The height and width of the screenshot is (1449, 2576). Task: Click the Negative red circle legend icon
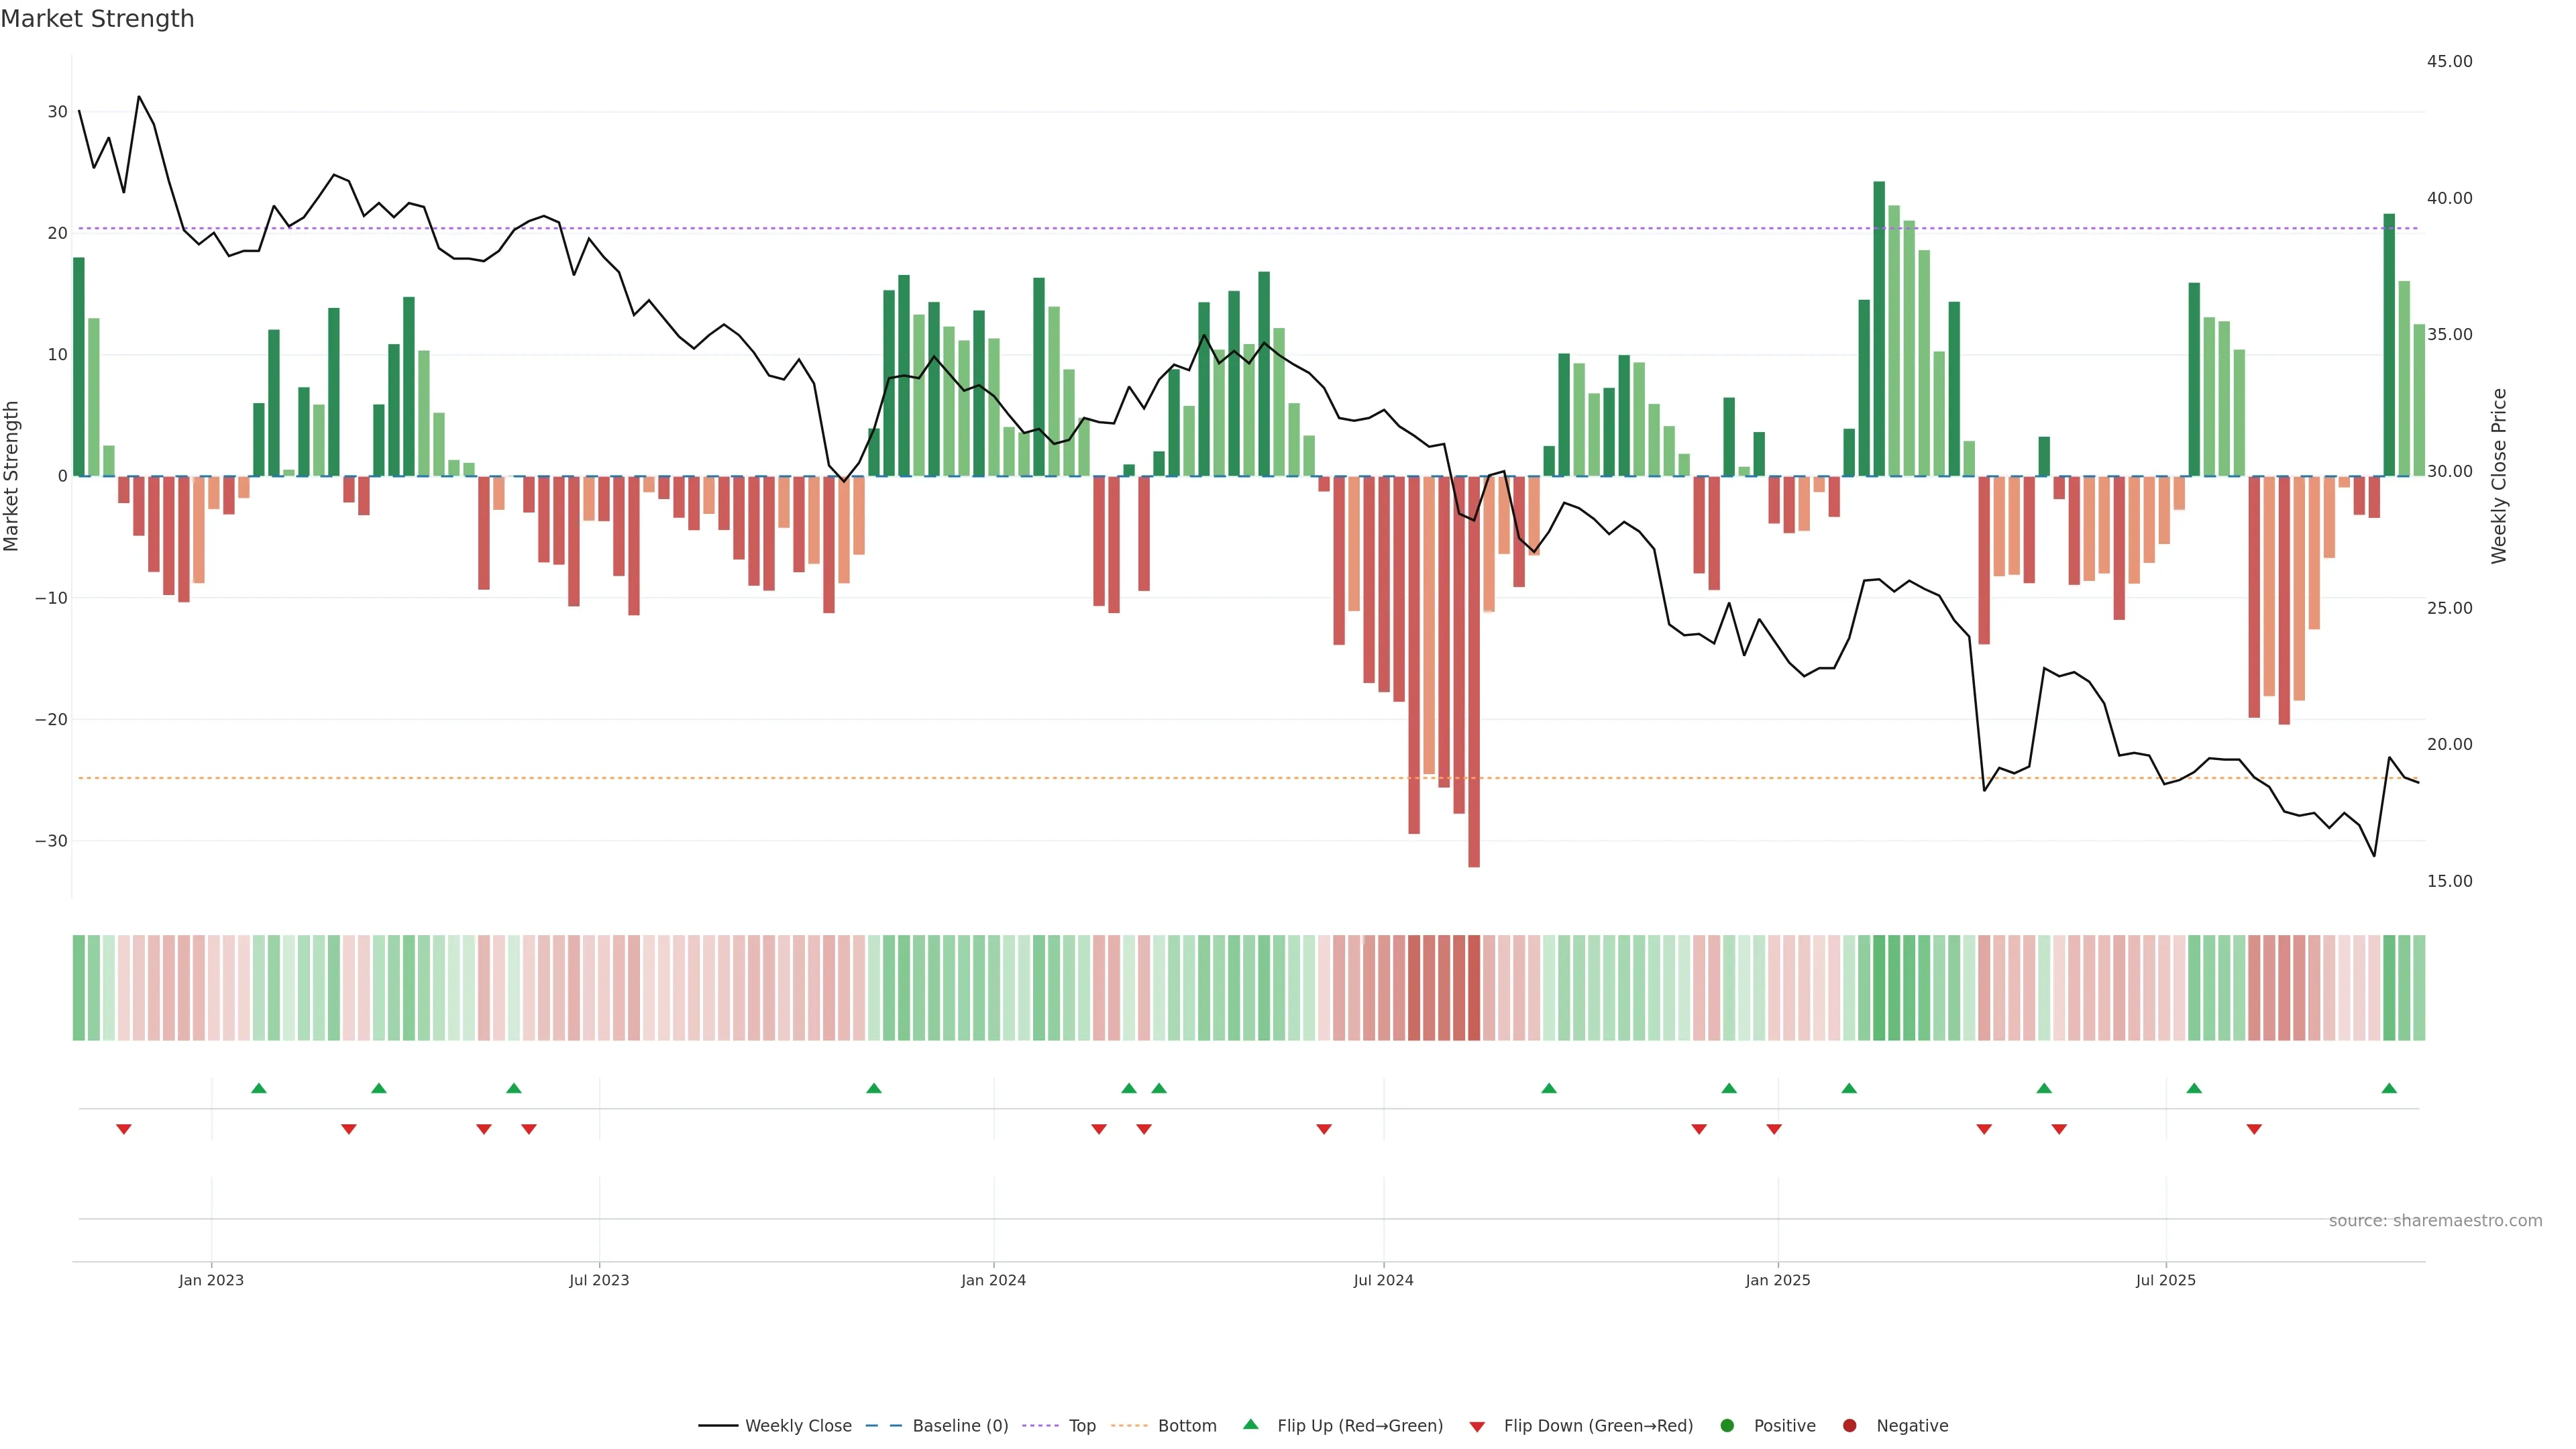tap(1849, 1426)
